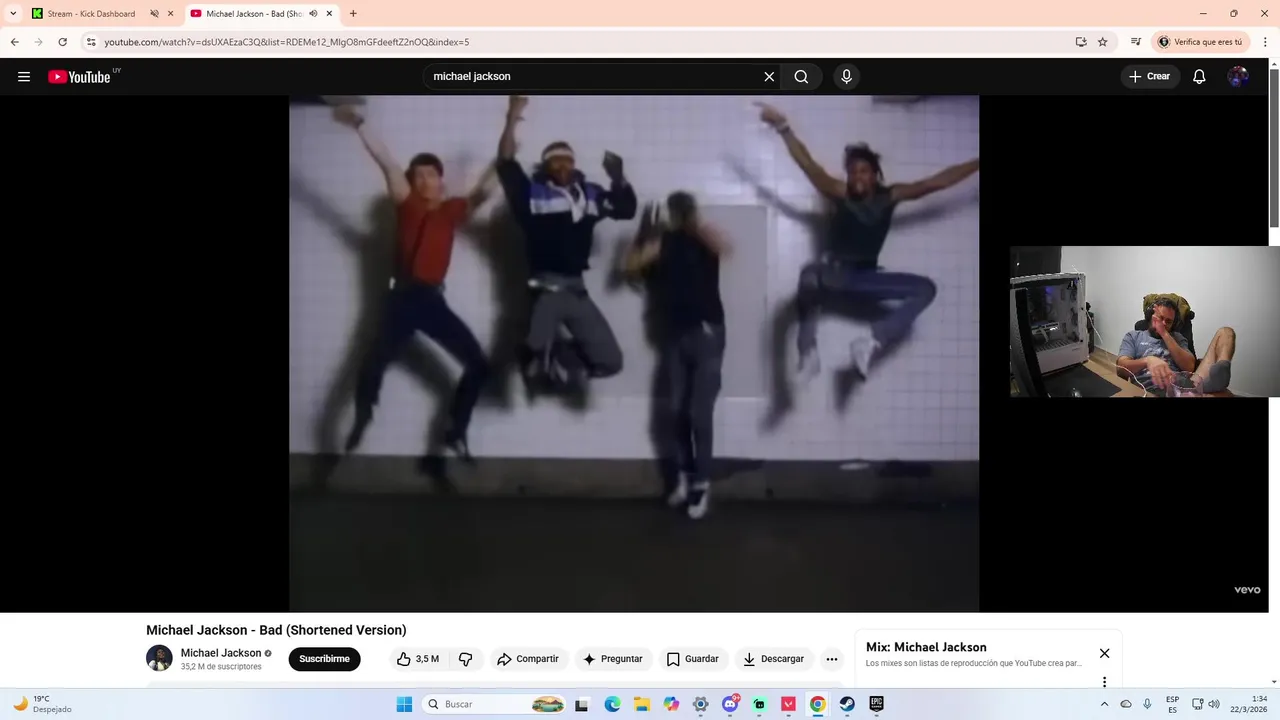The height and width of the screenshot is (720, 1280).
Task: Reload the page in Chrome
Action: 62,42
